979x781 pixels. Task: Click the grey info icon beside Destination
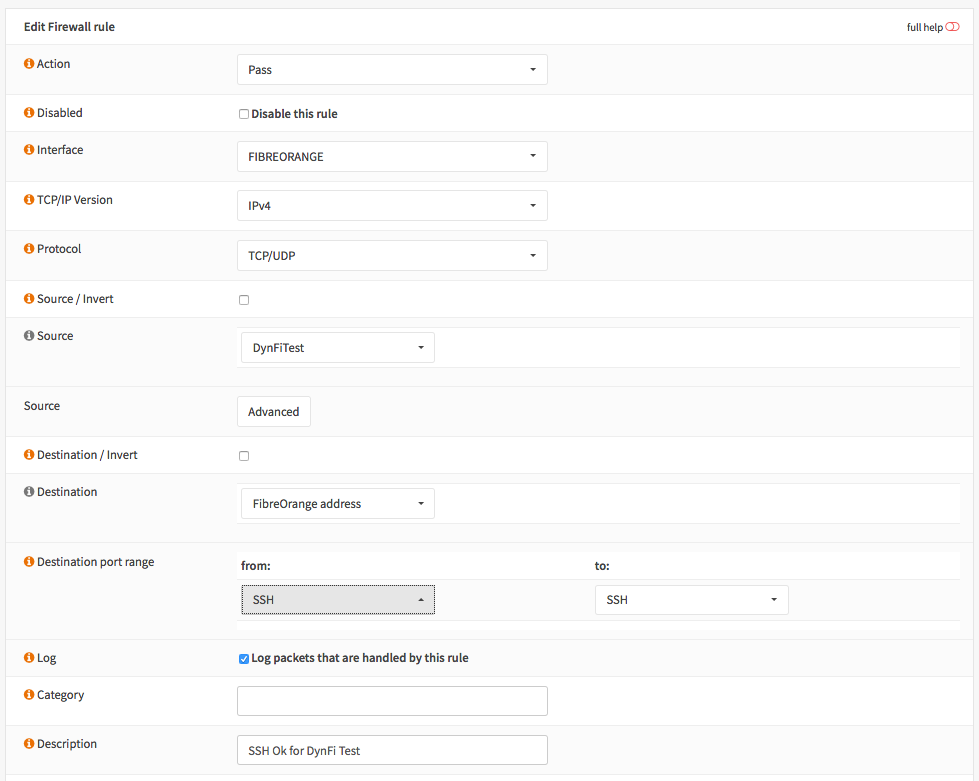tap(29, 492)
